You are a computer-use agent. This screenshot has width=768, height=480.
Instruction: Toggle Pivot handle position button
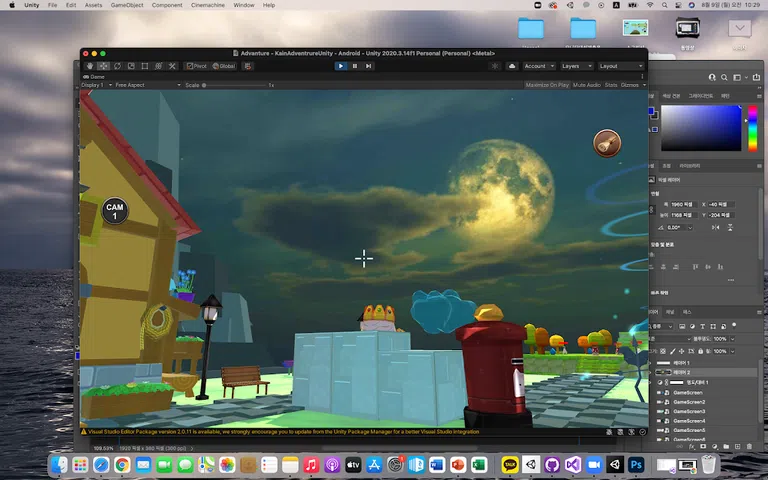[195, 66]
